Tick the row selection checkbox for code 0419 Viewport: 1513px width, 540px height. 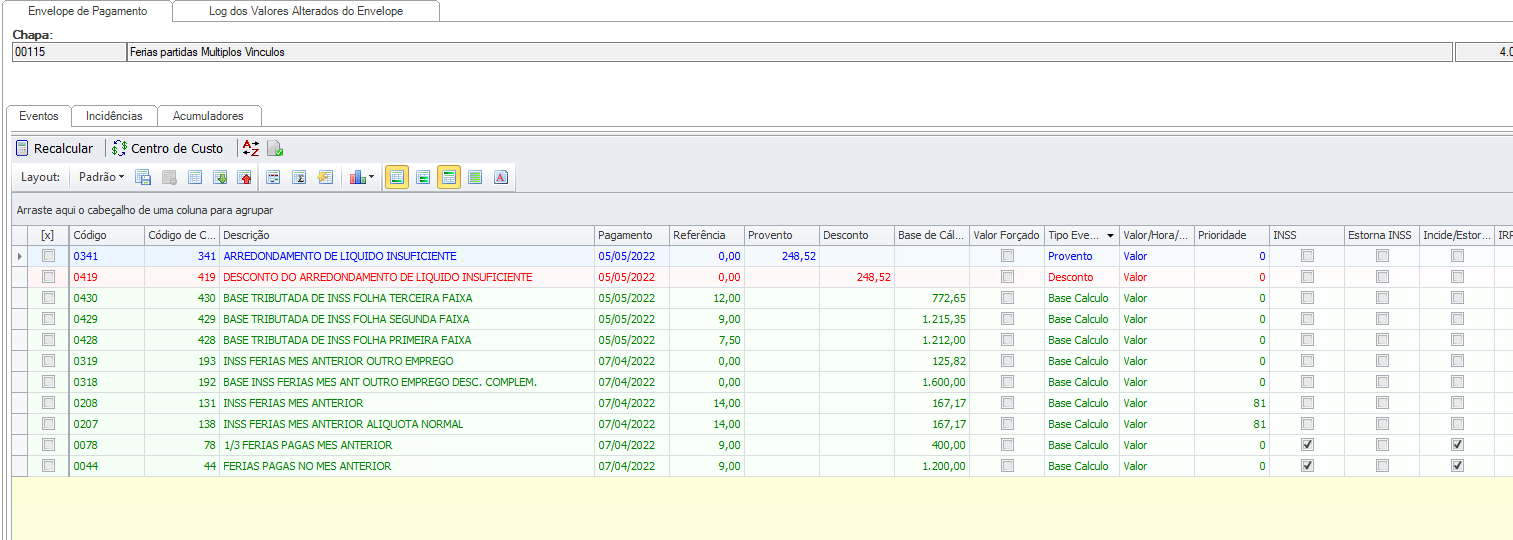click(48, 277)
